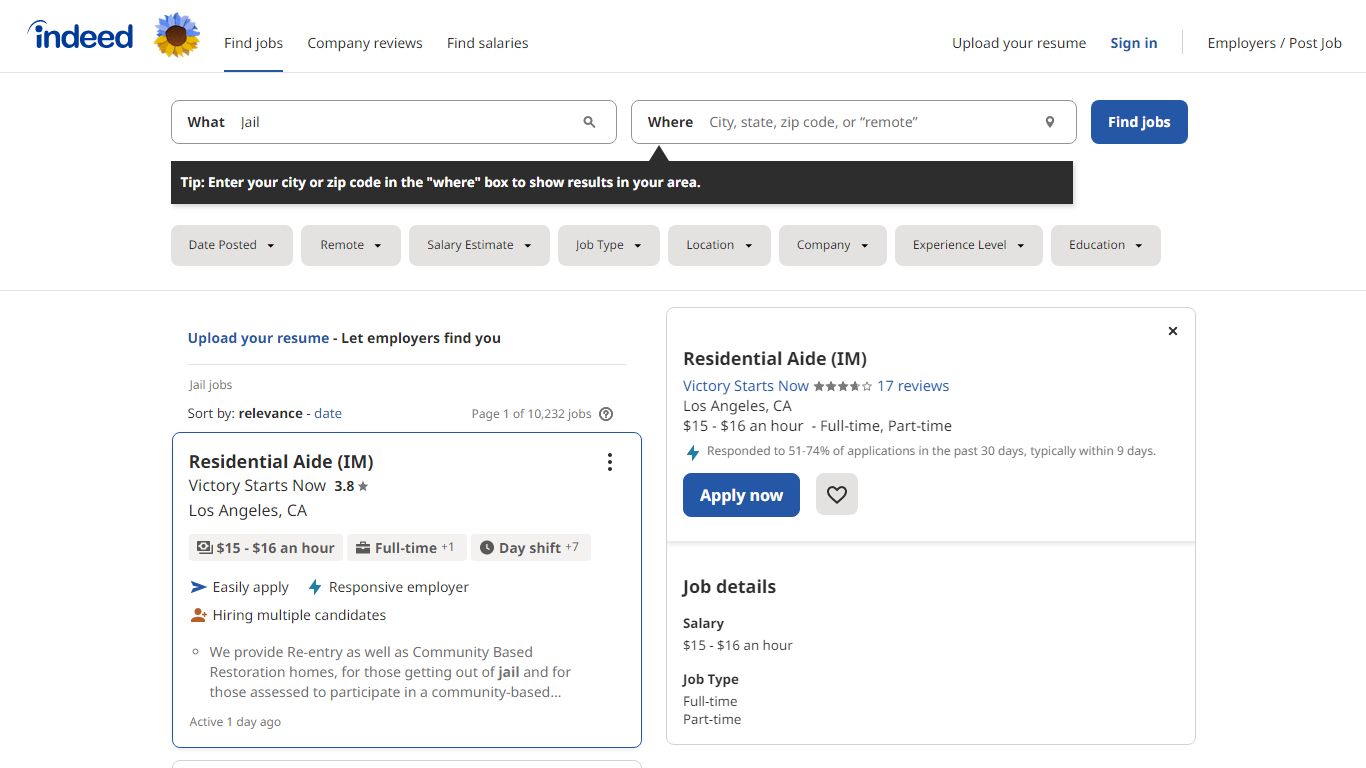1366x768 pixels.
Task: Open the three-dot menu on the Residential Aide card
Action: (610, 462)
